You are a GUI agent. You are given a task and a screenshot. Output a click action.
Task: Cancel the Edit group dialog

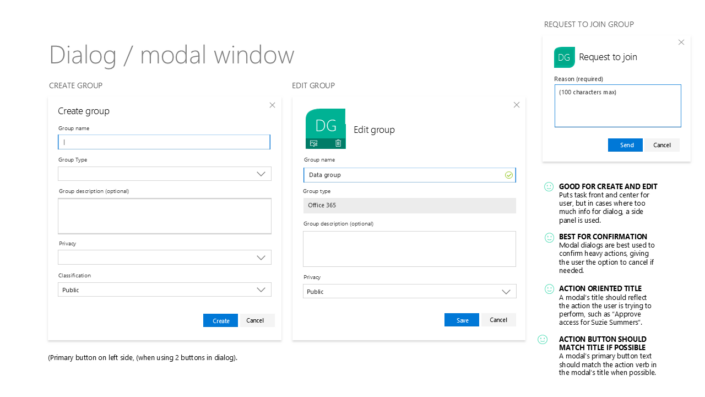[x=498, y=320]
